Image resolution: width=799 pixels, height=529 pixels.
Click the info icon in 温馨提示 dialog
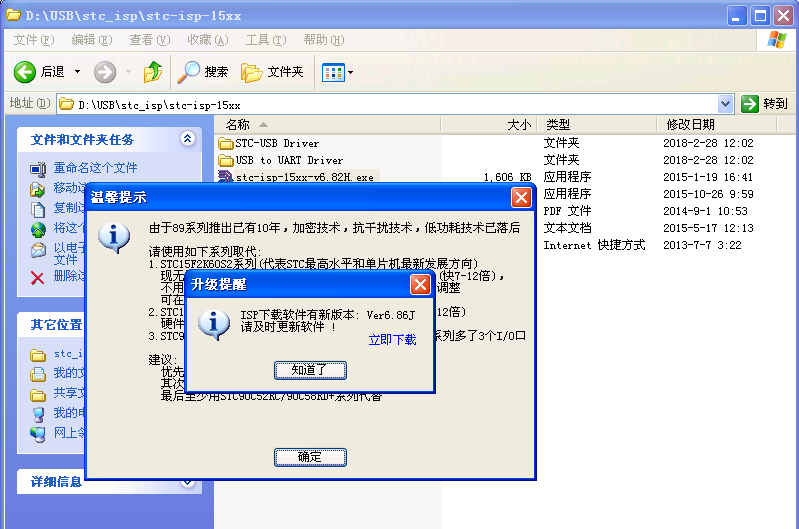(x=114, y=237)
